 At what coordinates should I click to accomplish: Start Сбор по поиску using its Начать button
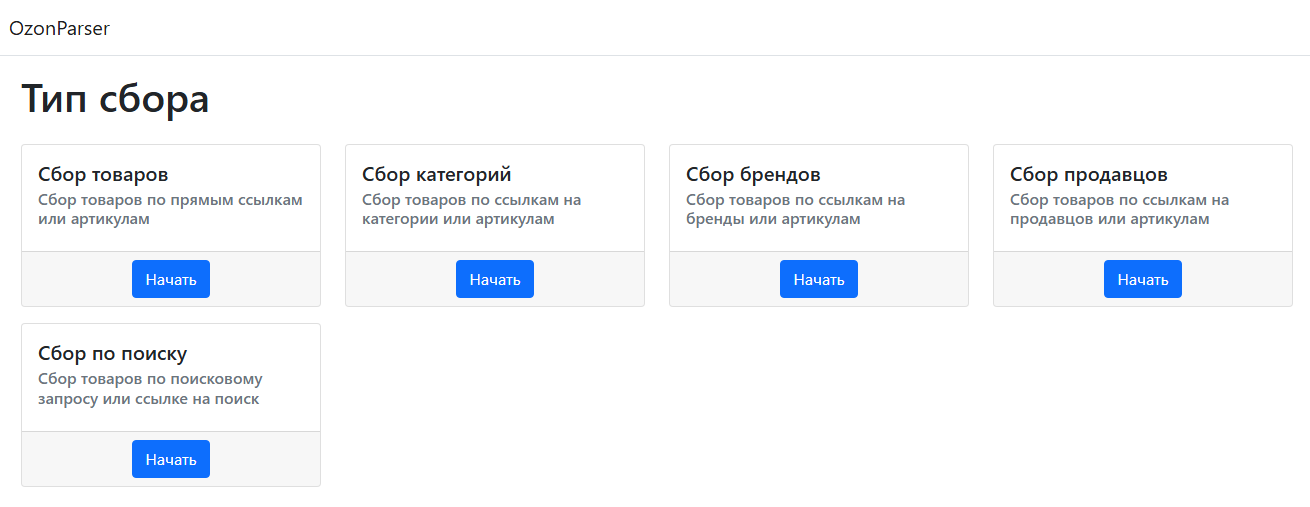pos(171,459)
